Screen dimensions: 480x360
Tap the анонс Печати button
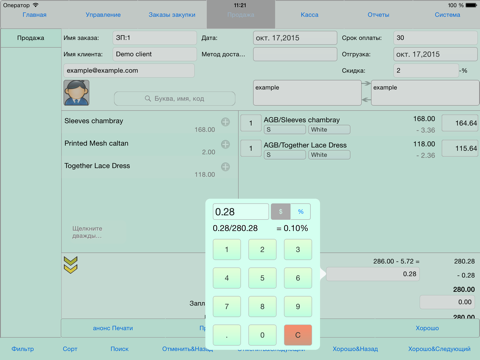113,328
